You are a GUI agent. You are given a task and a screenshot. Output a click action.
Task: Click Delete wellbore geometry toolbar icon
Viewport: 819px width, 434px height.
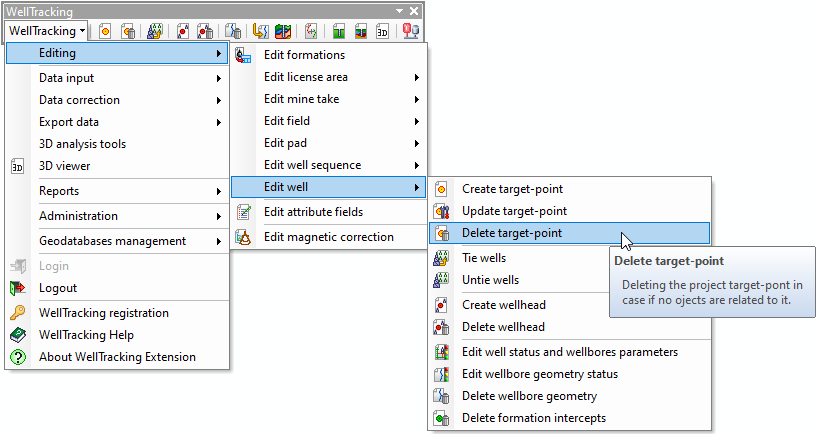(x=233, y=31)
